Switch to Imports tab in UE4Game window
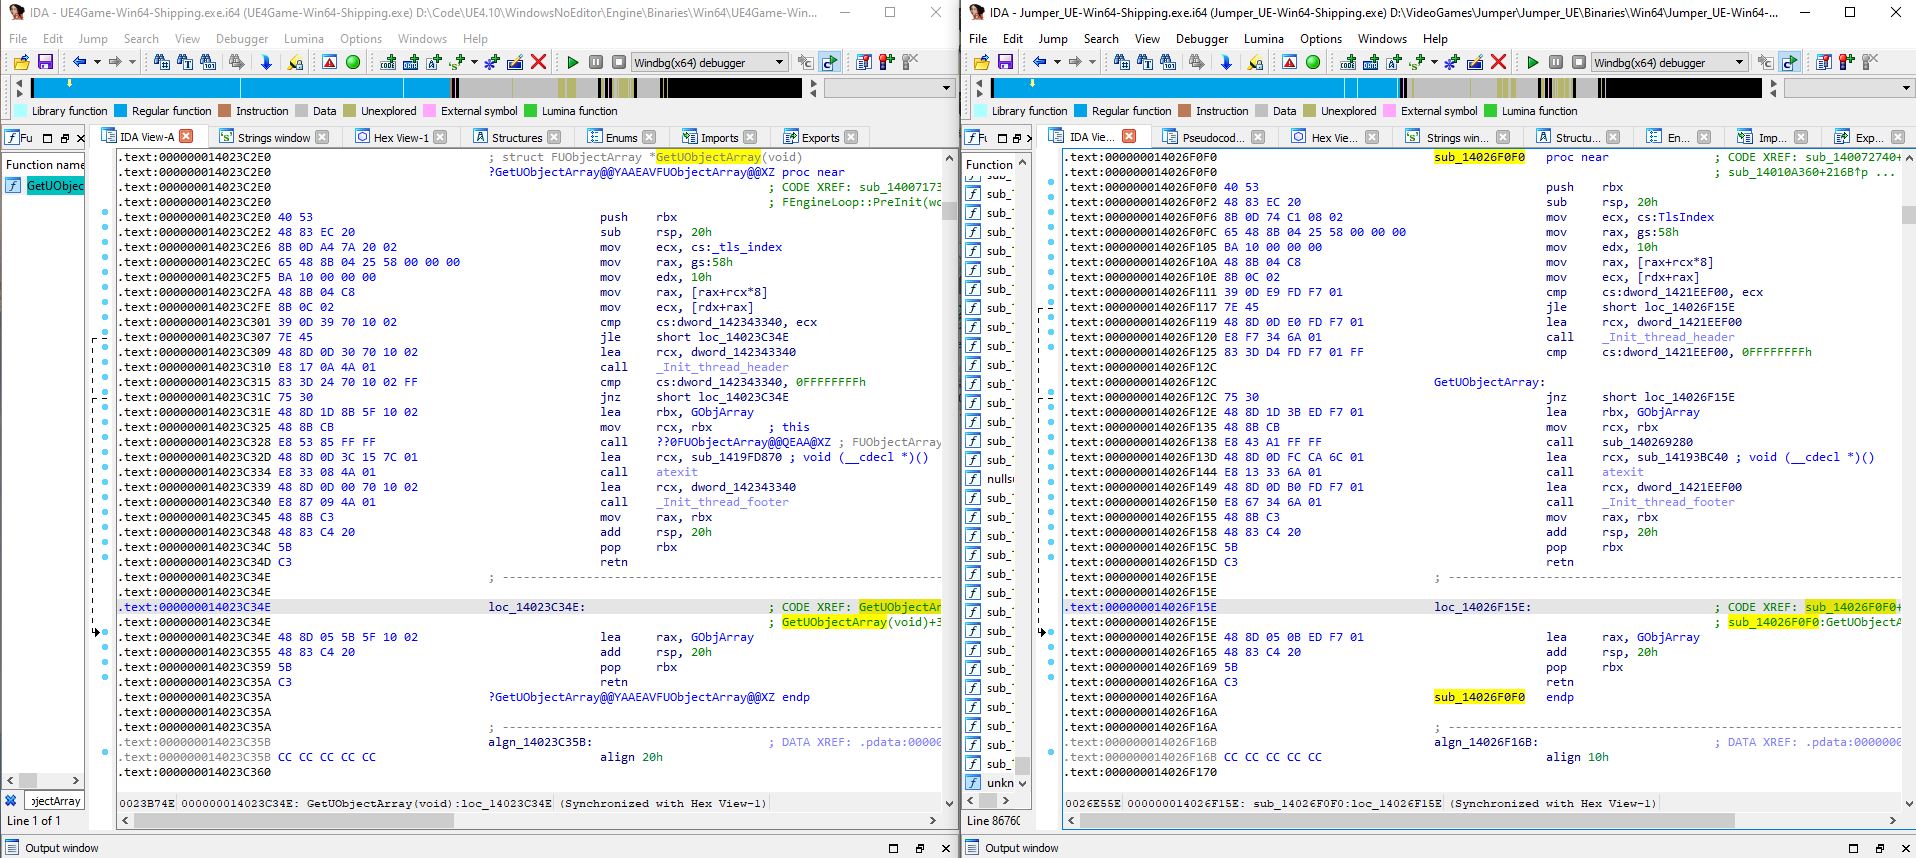Image resolution: width=1916 pixels, height=858 pixels. tap(719, 137)
